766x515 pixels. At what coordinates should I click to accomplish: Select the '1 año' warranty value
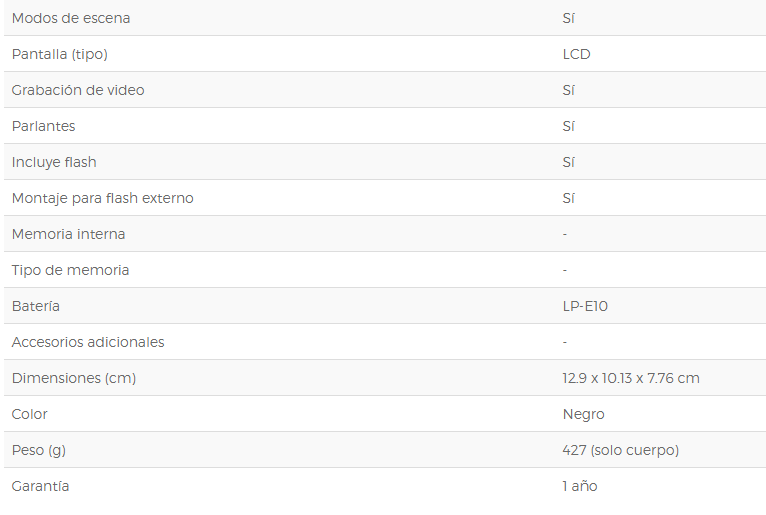click(x=580, y=486)
